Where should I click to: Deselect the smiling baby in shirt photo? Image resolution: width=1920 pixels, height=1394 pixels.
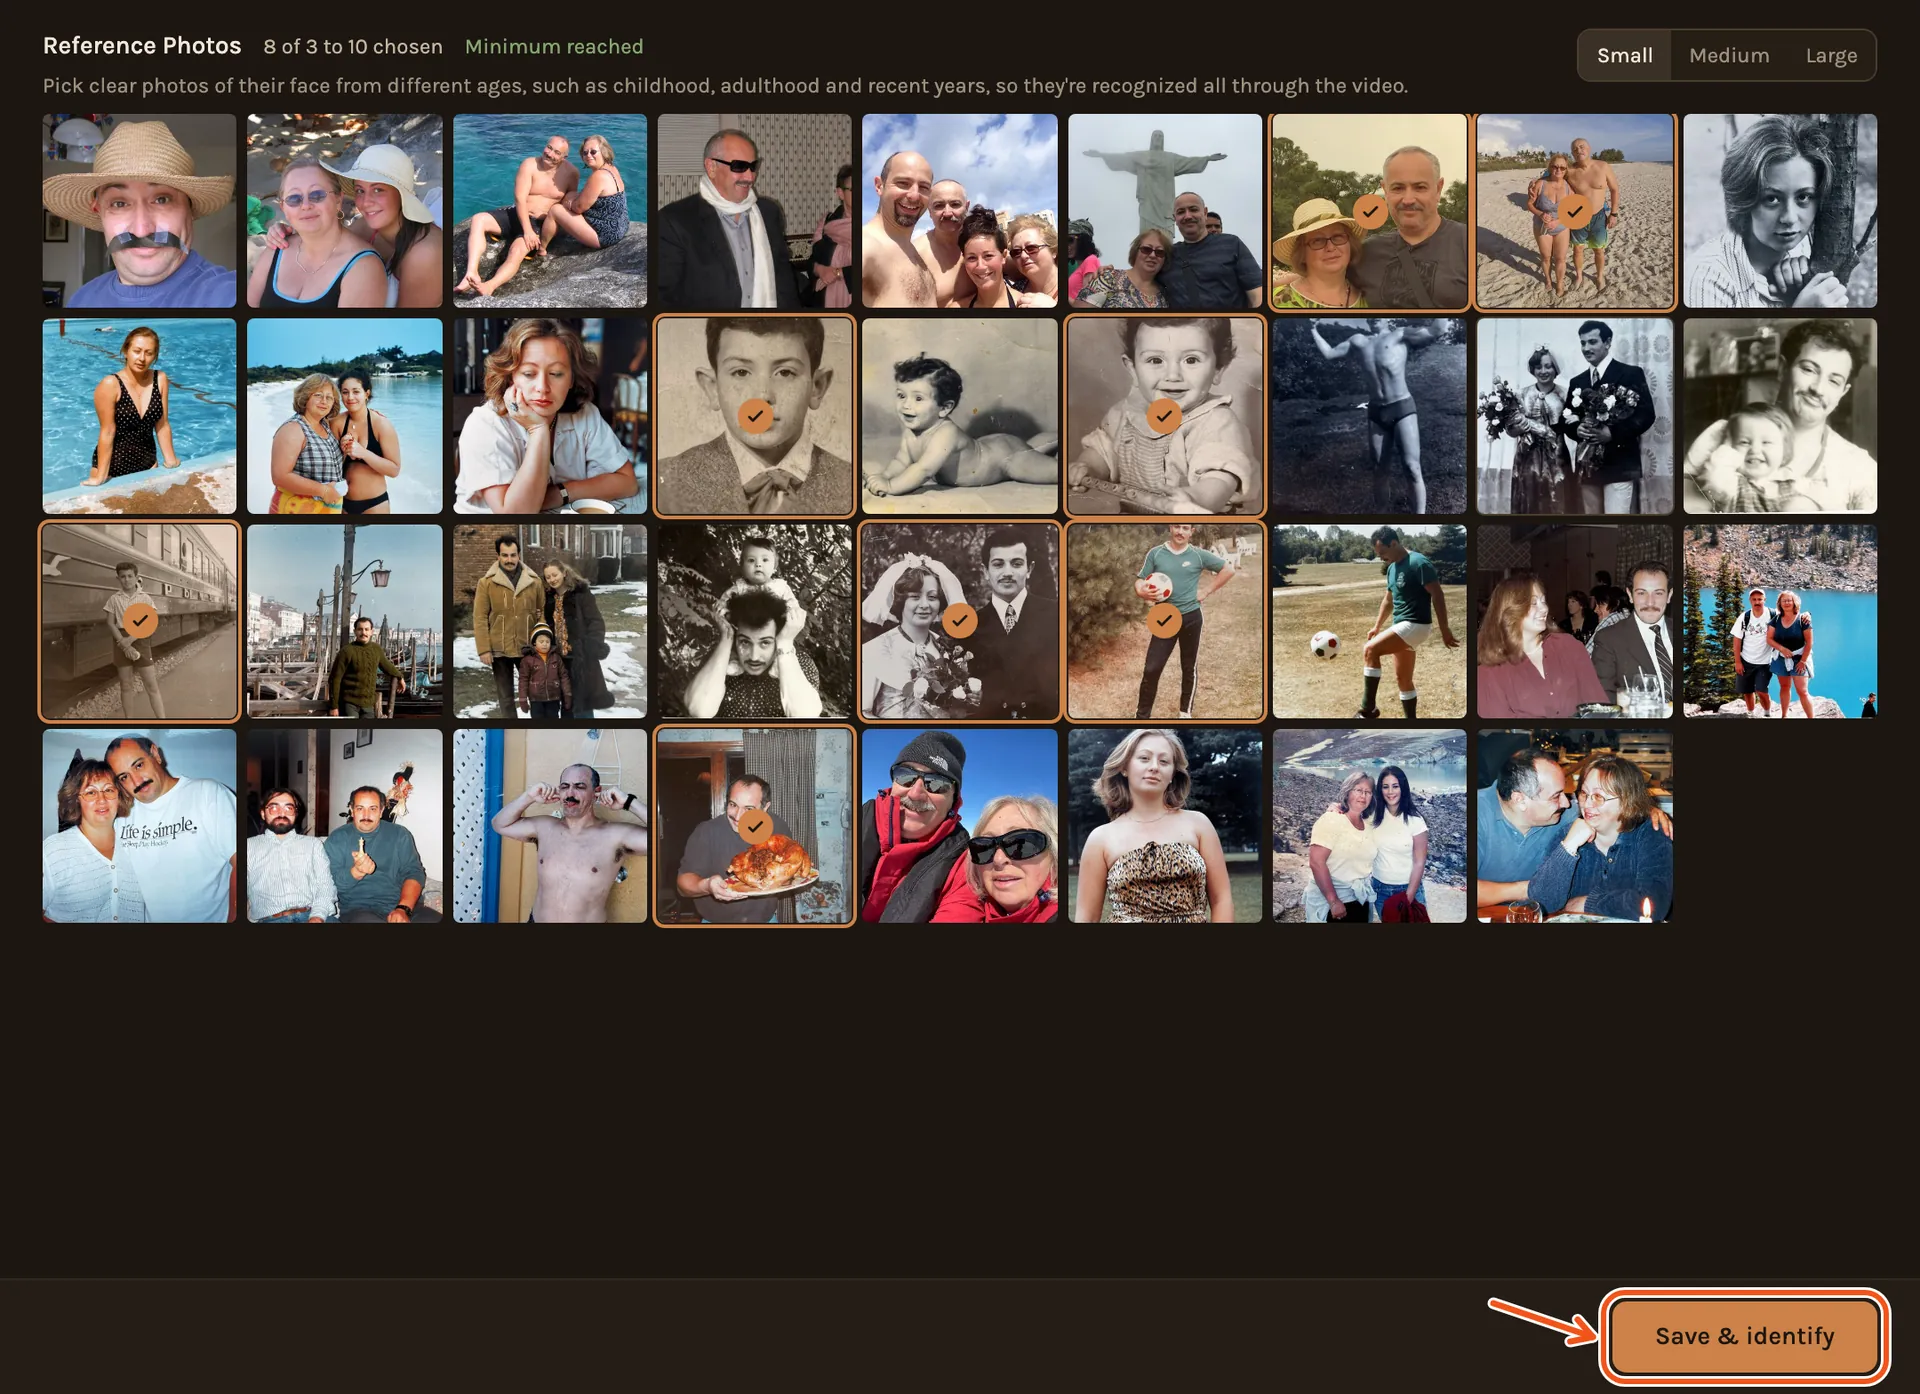[1164, 416]
